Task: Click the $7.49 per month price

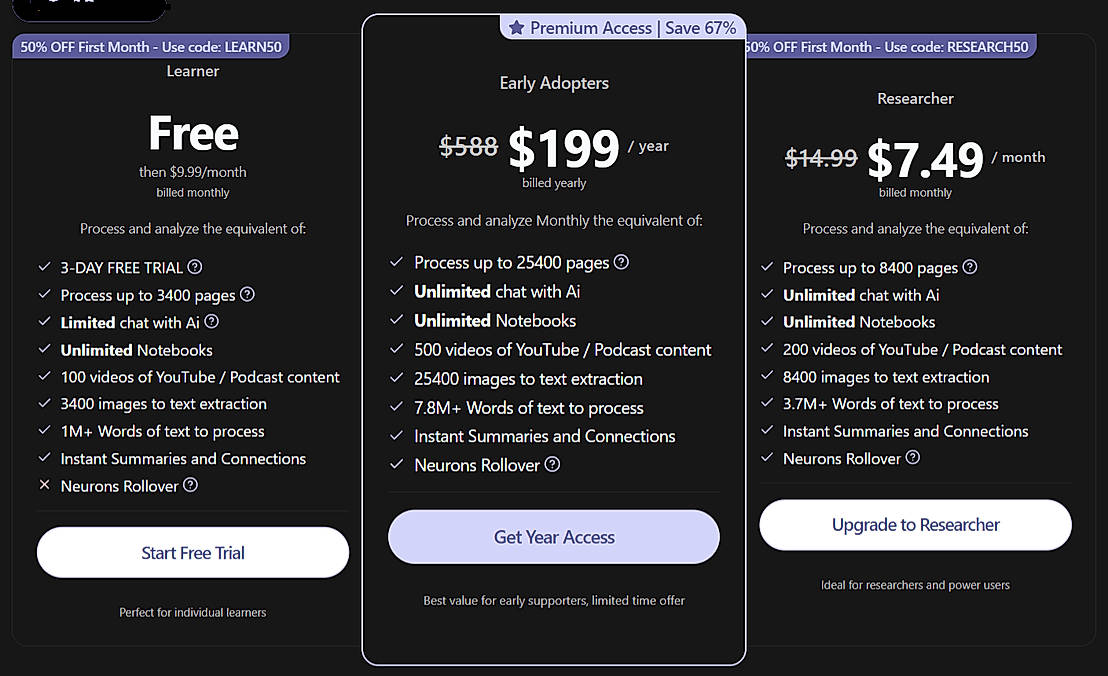Action: (925, 158)
